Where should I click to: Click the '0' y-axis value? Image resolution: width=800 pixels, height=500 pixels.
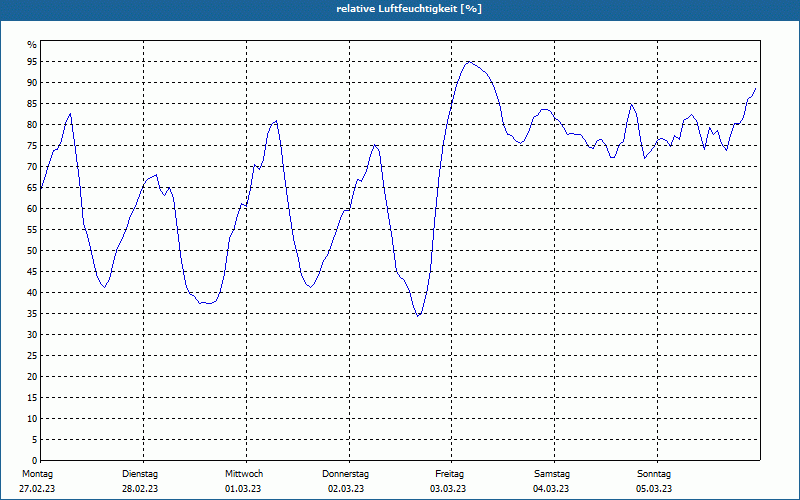[35, 461]
